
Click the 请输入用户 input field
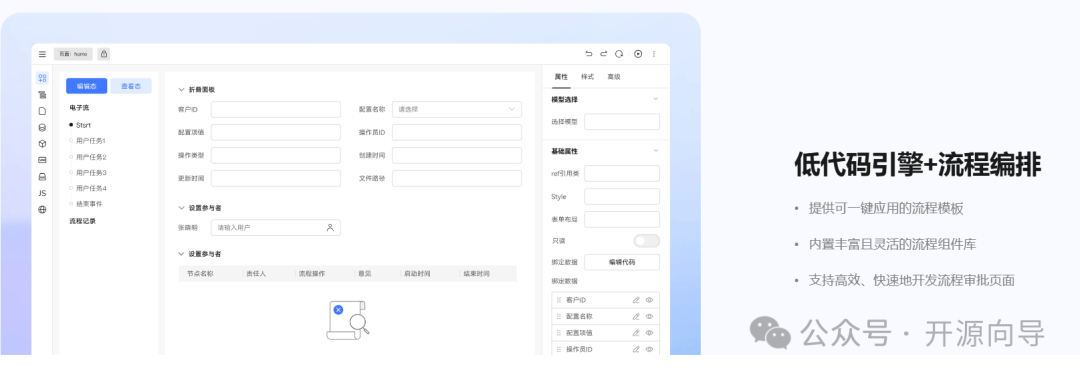tap(276, 227)
